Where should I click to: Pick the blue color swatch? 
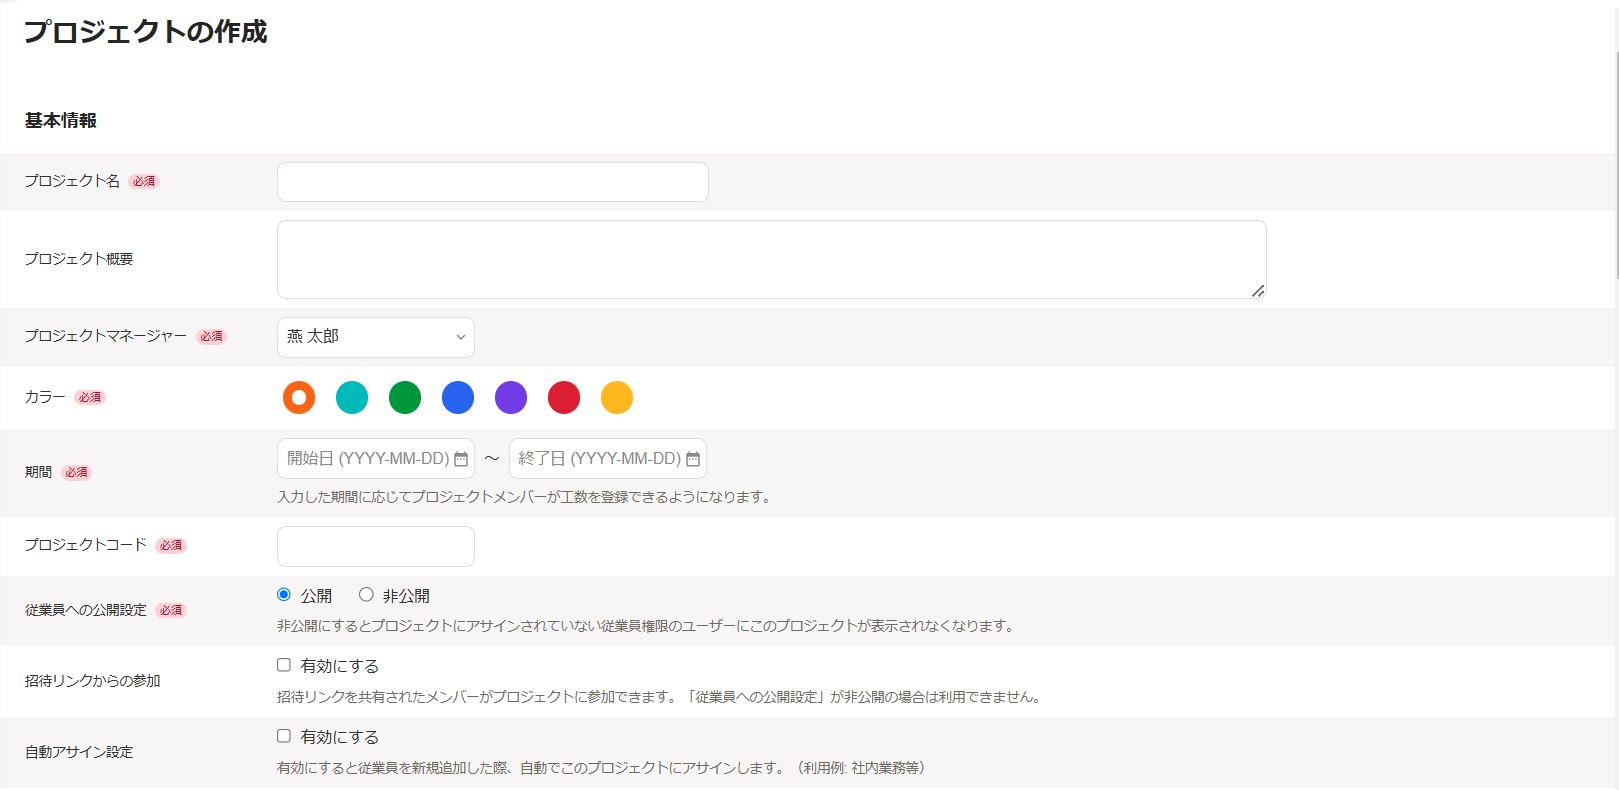click(x=458, y=397)
